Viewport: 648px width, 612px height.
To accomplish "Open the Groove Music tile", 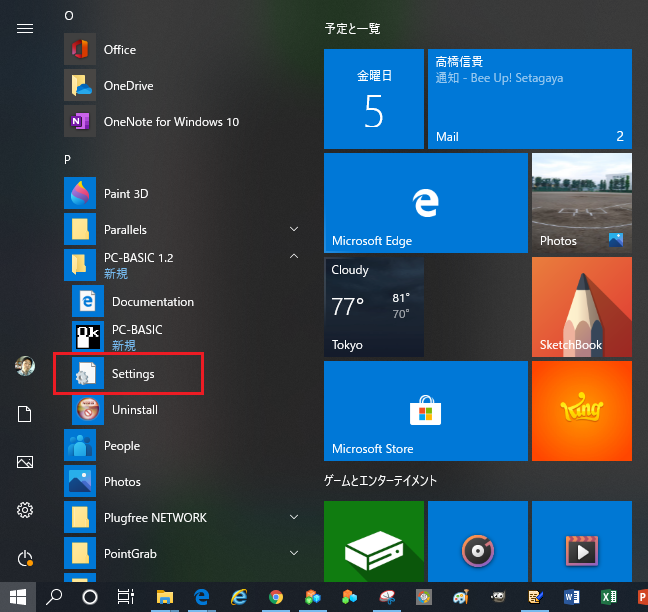I will point(478,541).
